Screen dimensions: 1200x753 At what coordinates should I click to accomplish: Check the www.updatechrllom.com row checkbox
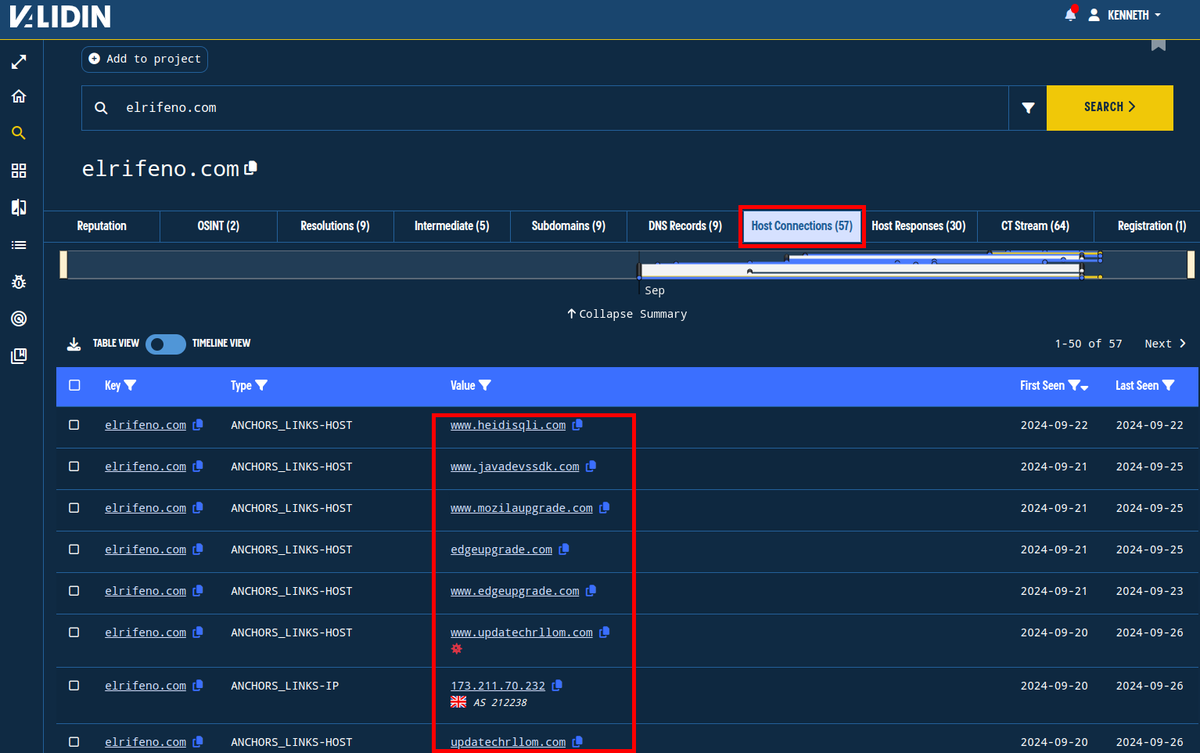pyautogui.click(x=74, y=632)
